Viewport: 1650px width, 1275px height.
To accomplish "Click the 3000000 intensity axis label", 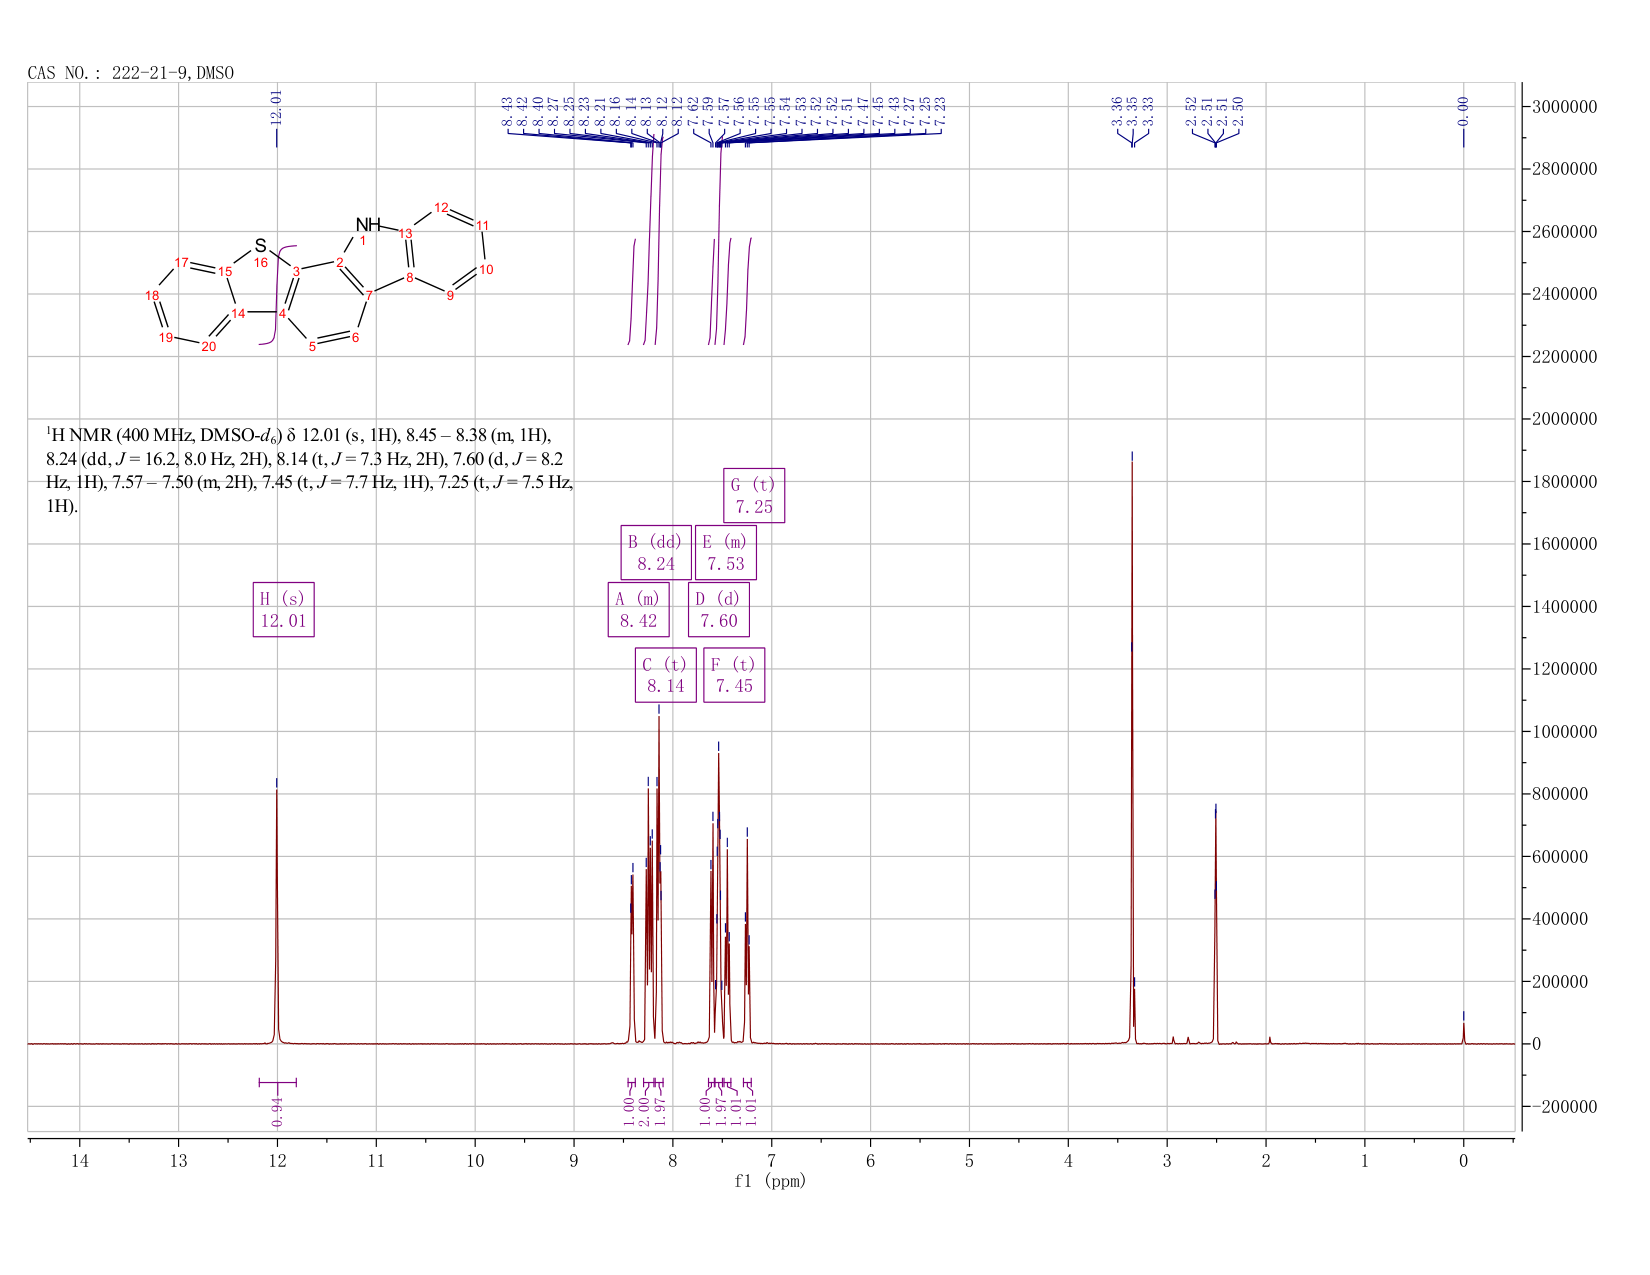I will pyautogui.click(x=1563, y=107).
